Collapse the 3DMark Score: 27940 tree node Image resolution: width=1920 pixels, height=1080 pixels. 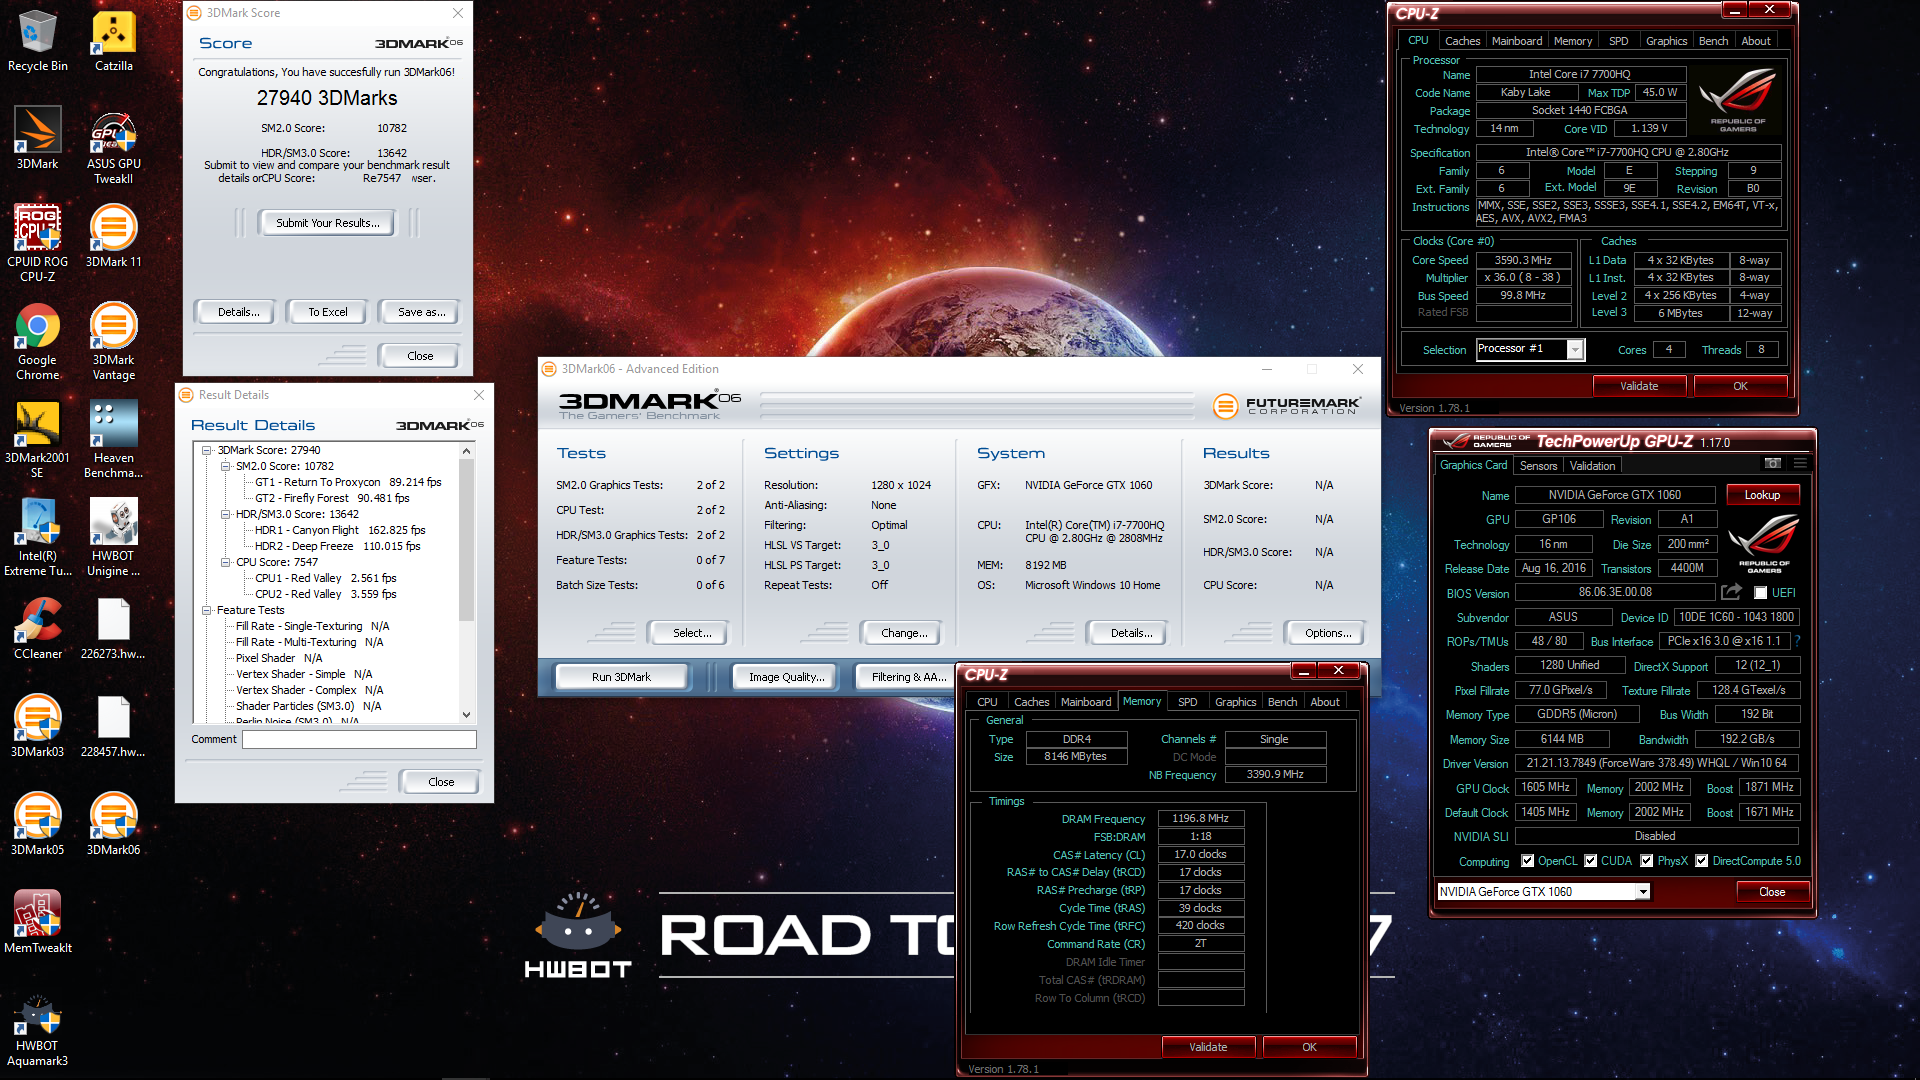point(207,450)
